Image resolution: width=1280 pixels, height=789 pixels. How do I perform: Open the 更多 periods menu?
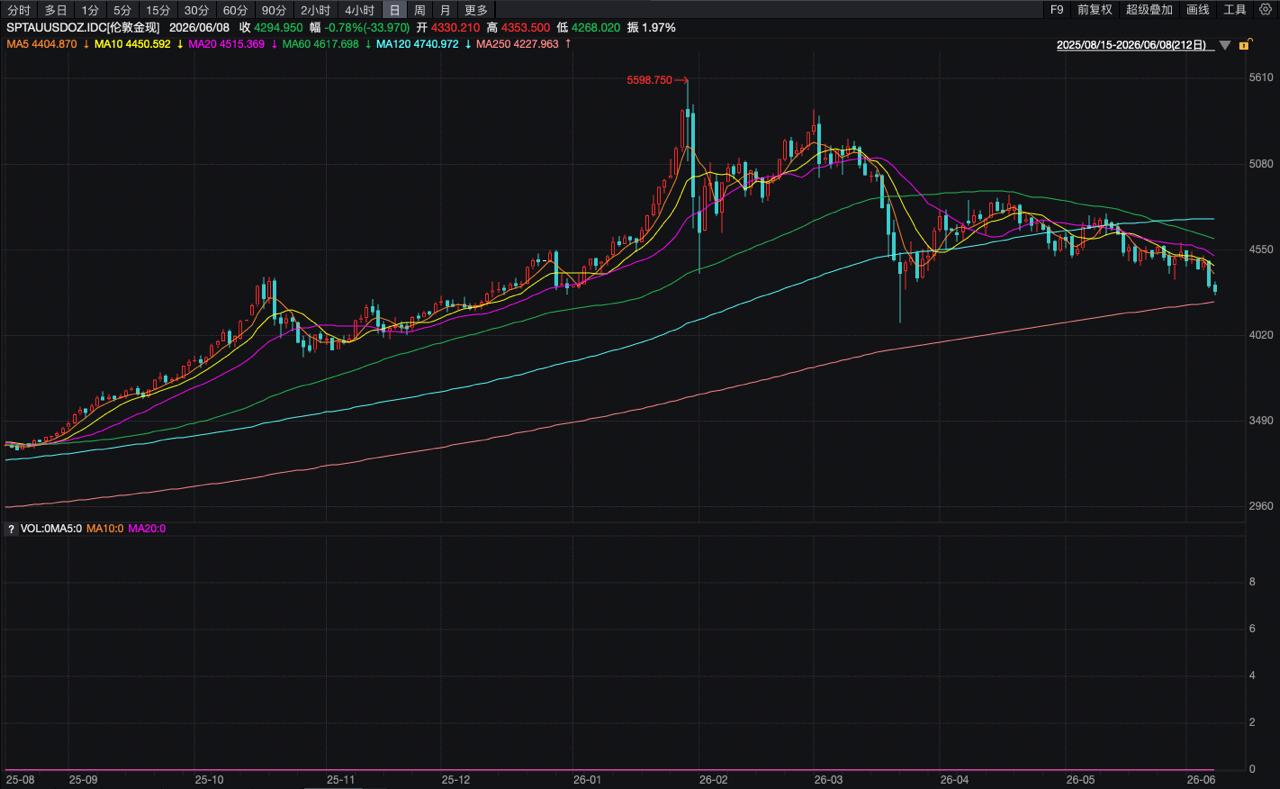point(476,10)
